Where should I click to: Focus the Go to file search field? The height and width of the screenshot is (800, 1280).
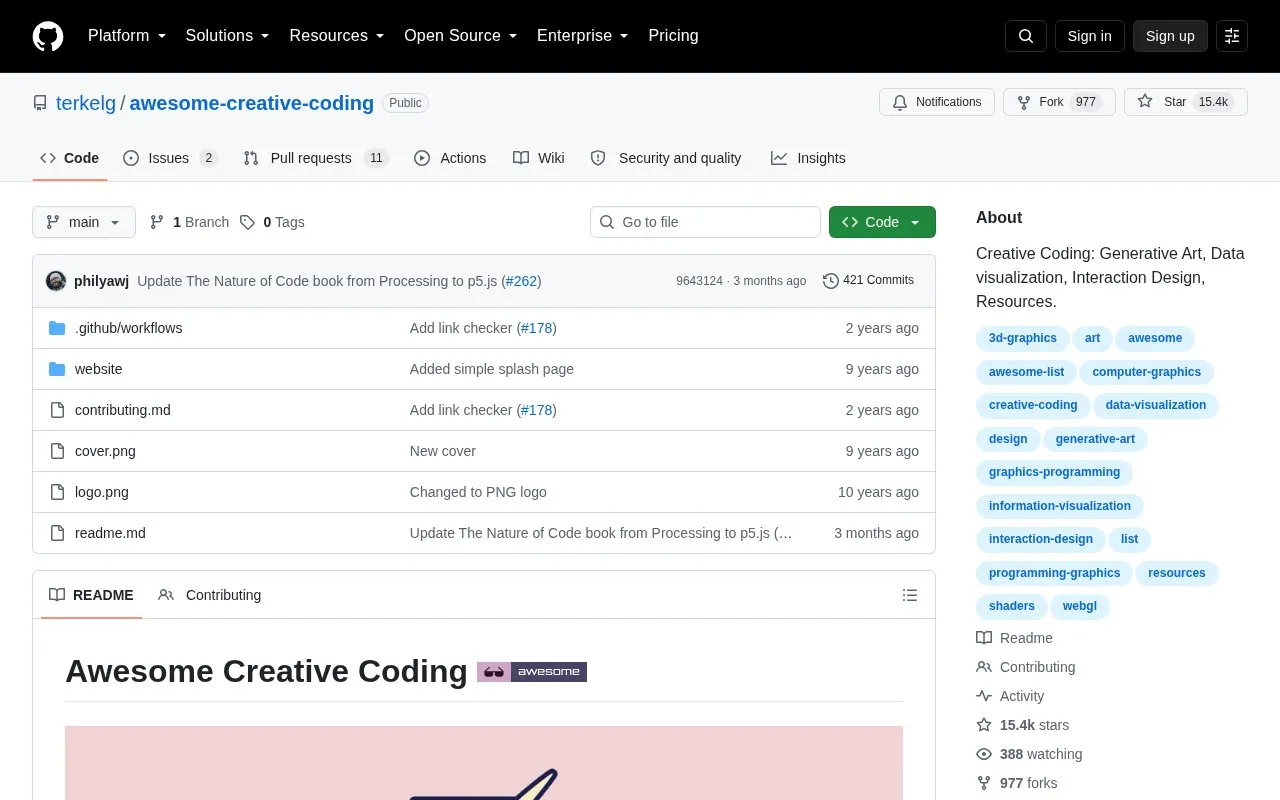tap(705, 222)
